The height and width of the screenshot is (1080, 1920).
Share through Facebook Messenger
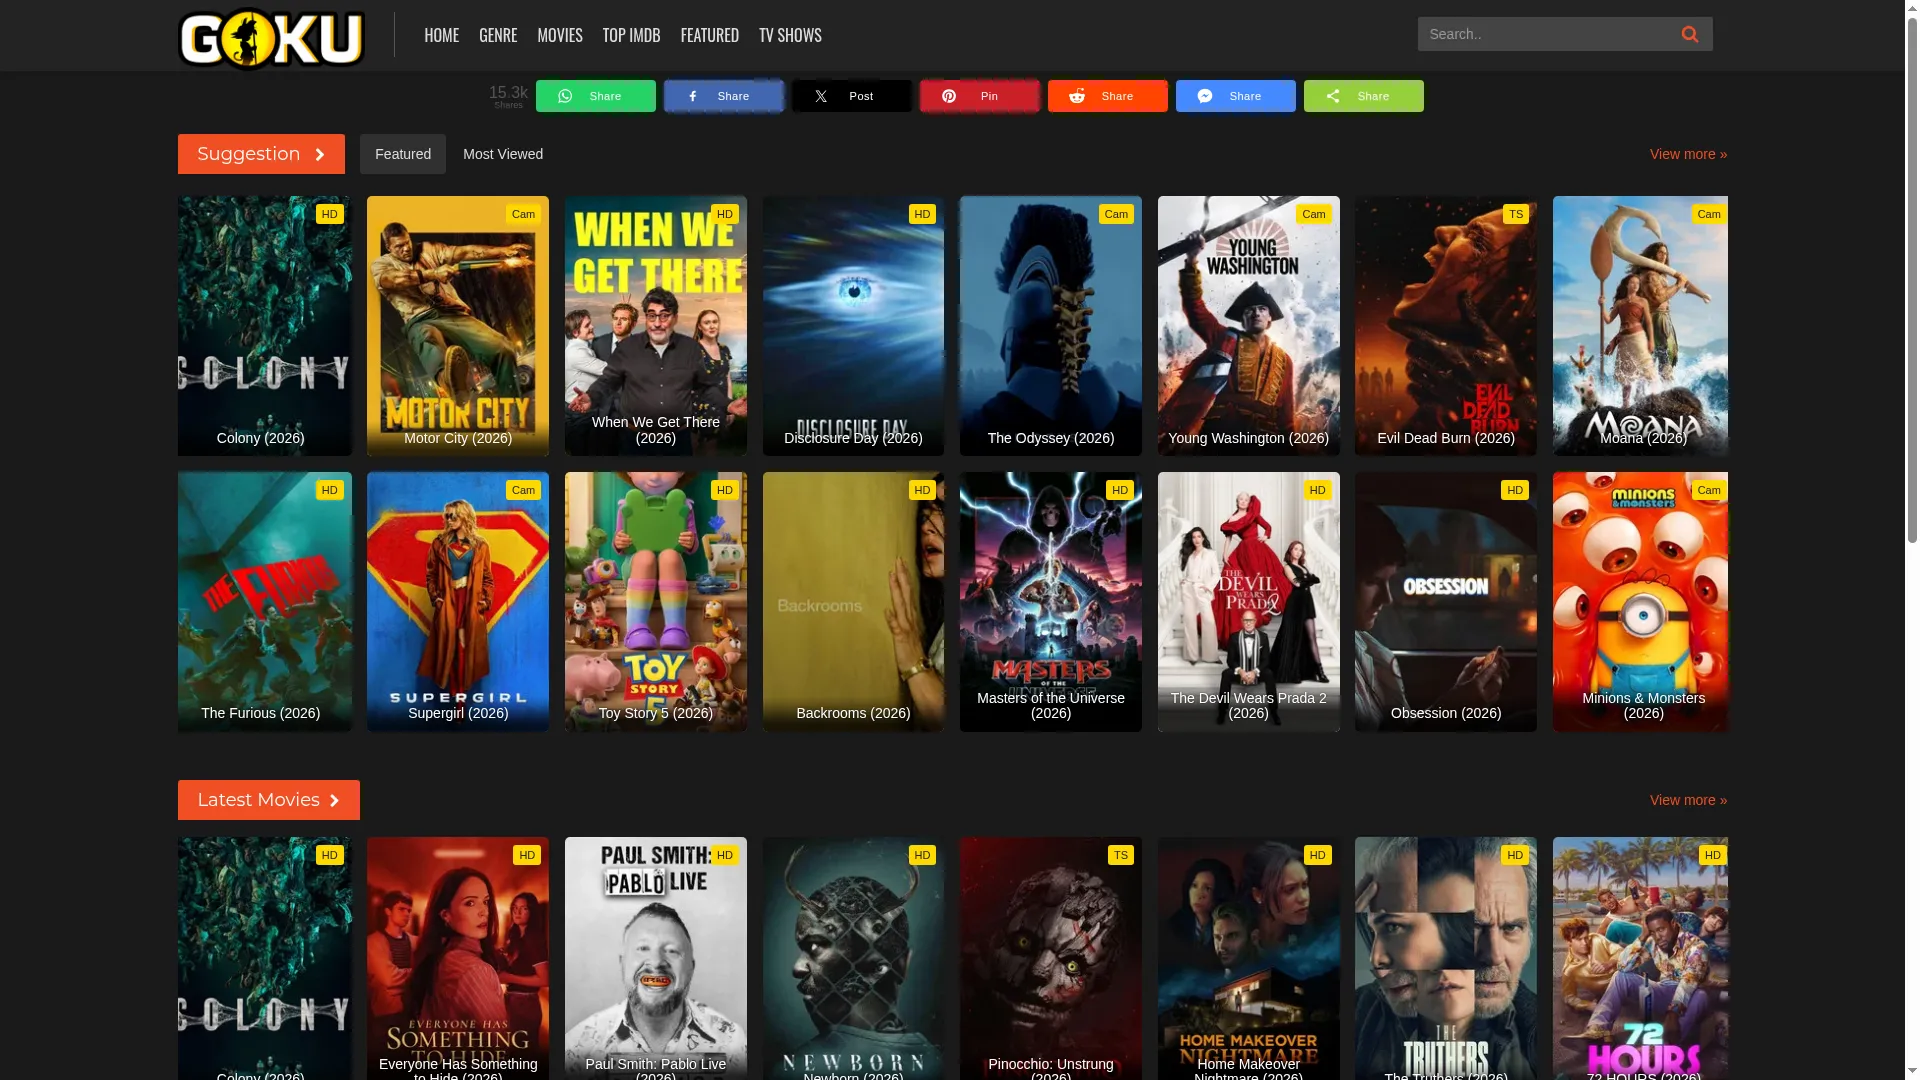coord(1236,96)
